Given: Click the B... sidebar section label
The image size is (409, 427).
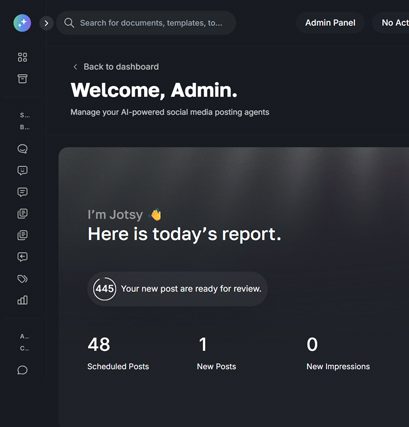Looking at the screenshot, I should 24,127.
